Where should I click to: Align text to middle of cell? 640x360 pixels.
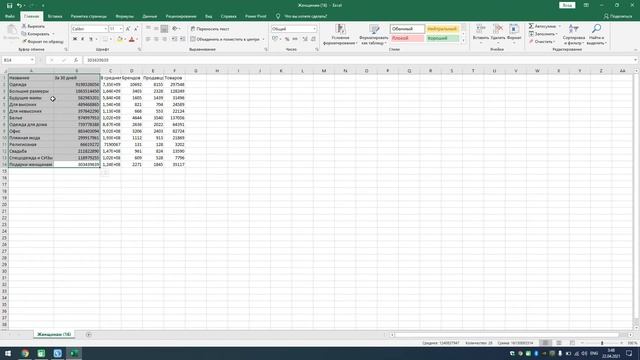click(x=156, y=29)
